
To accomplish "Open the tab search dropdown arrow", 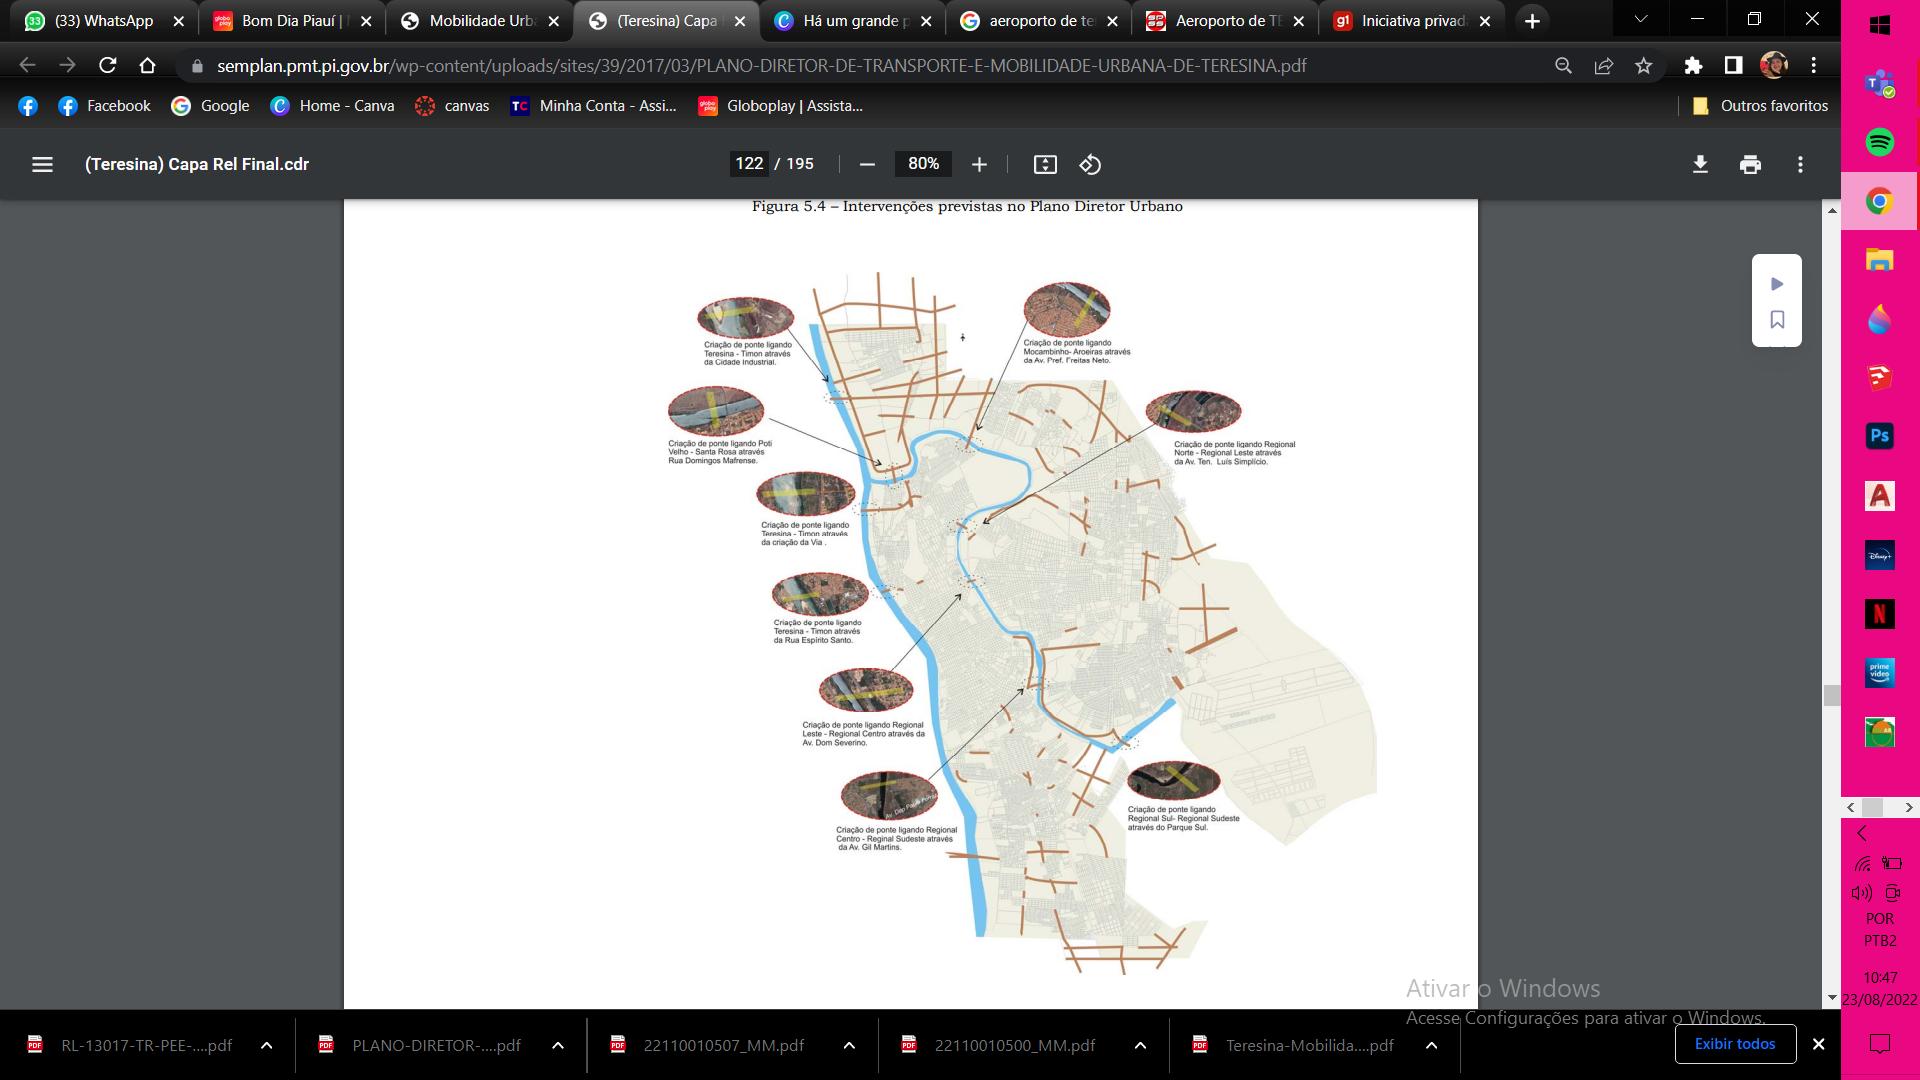I will tap(1640, 20).
